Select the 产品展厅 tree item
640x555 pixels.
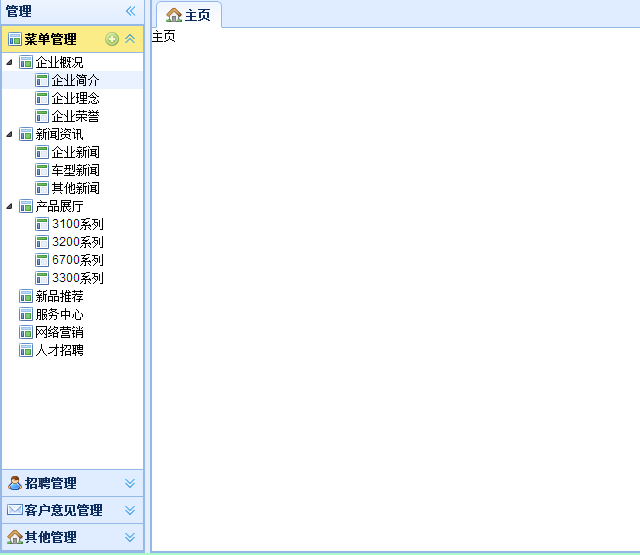[59, 206]
